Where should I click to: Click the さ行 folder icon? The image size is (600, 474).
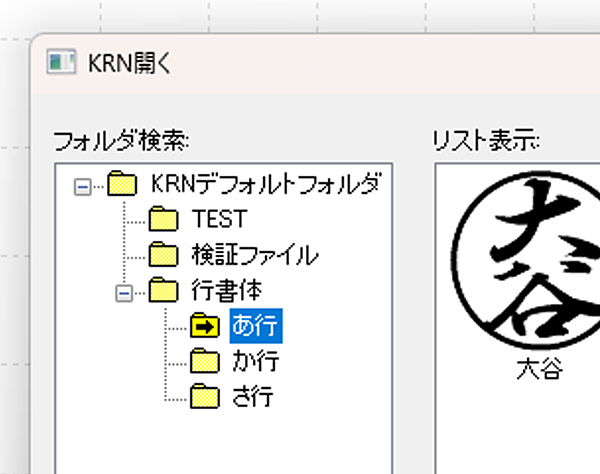205,396
